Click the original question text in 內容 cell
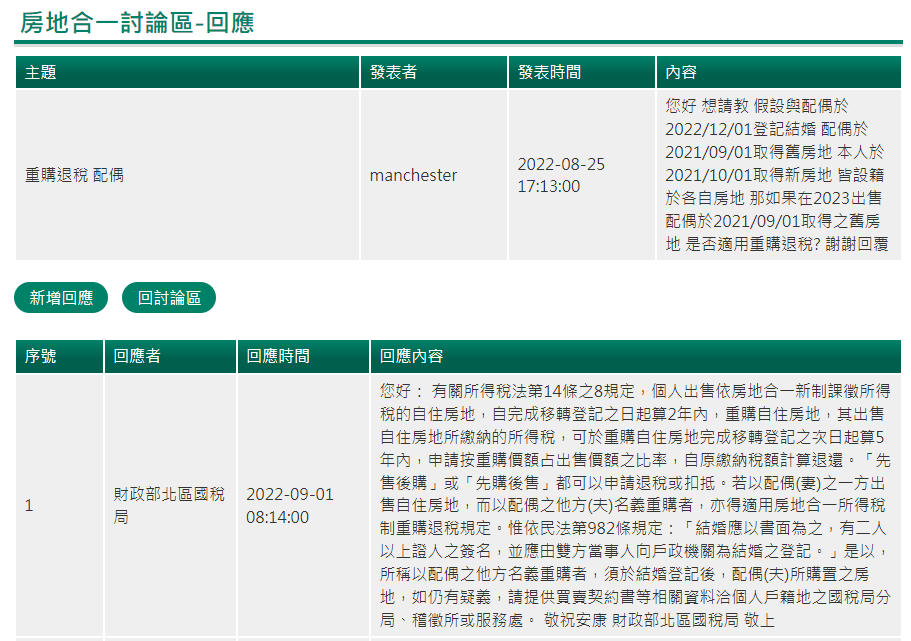911x641 pixels. click(776, 175)
